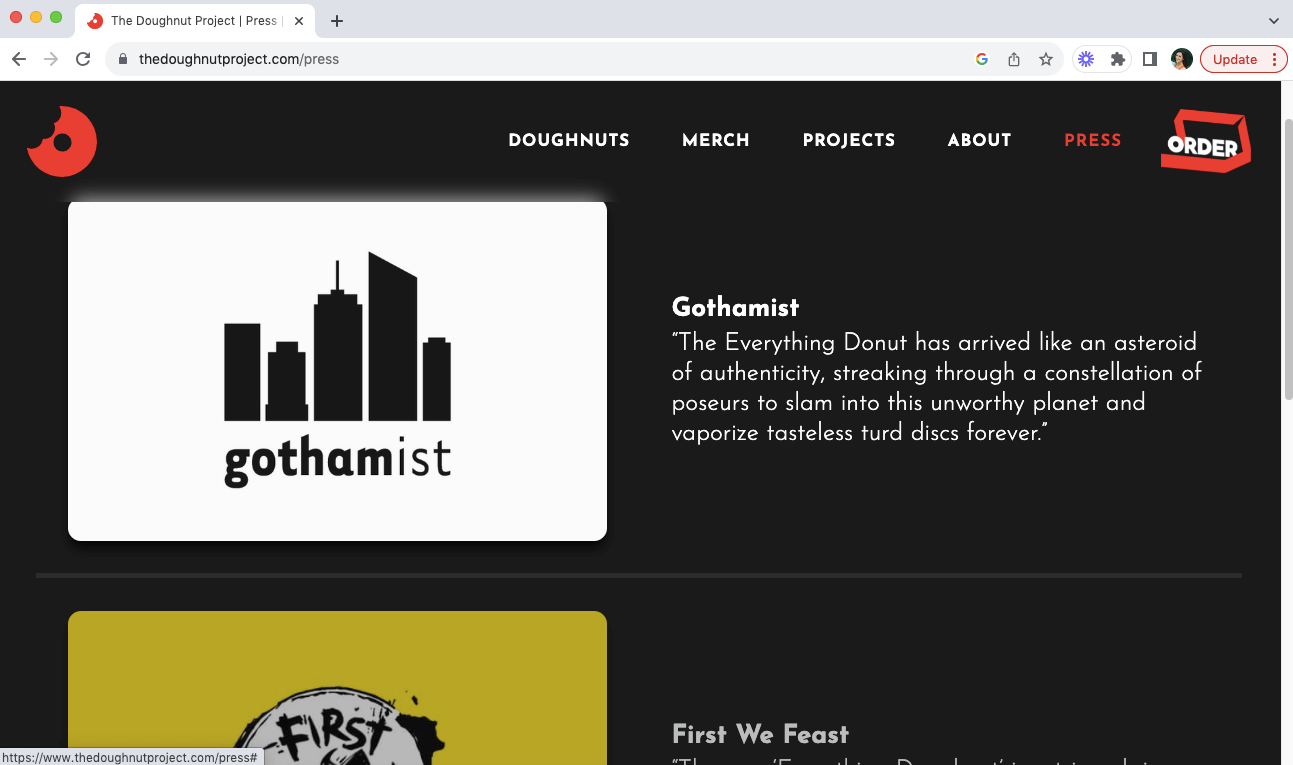Click the Gothamist quote about Everything Donut

pos(937,388)
